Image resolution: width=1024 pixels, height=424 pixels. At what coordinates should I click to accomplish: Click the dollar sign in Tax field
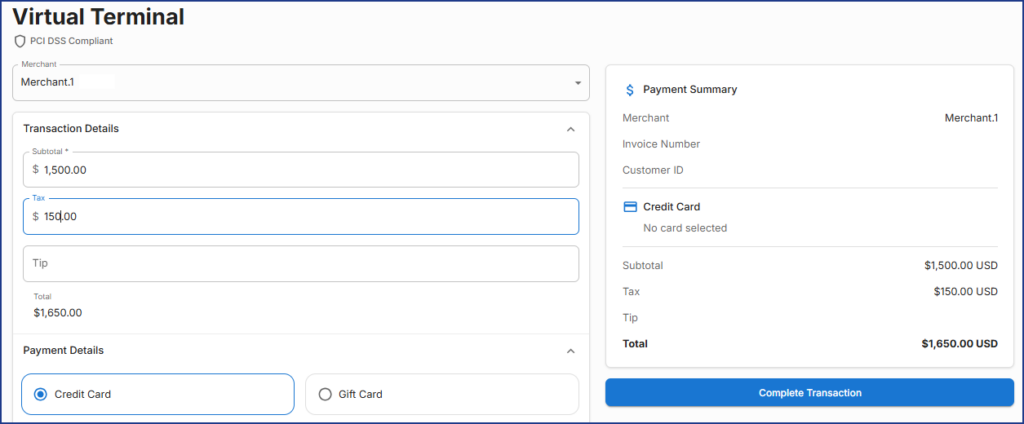[x=36, y=216]
